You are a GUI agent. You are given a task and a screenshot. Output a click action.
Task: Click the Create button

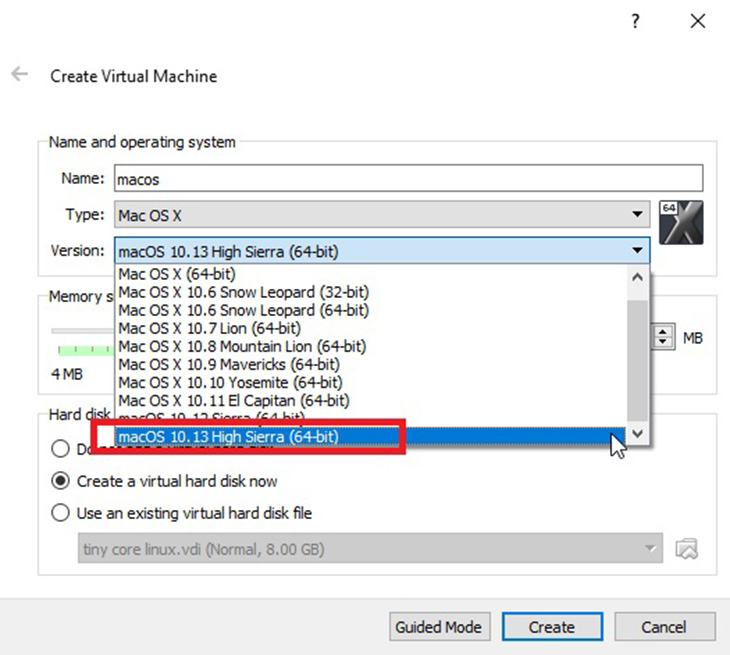(552, 627)
